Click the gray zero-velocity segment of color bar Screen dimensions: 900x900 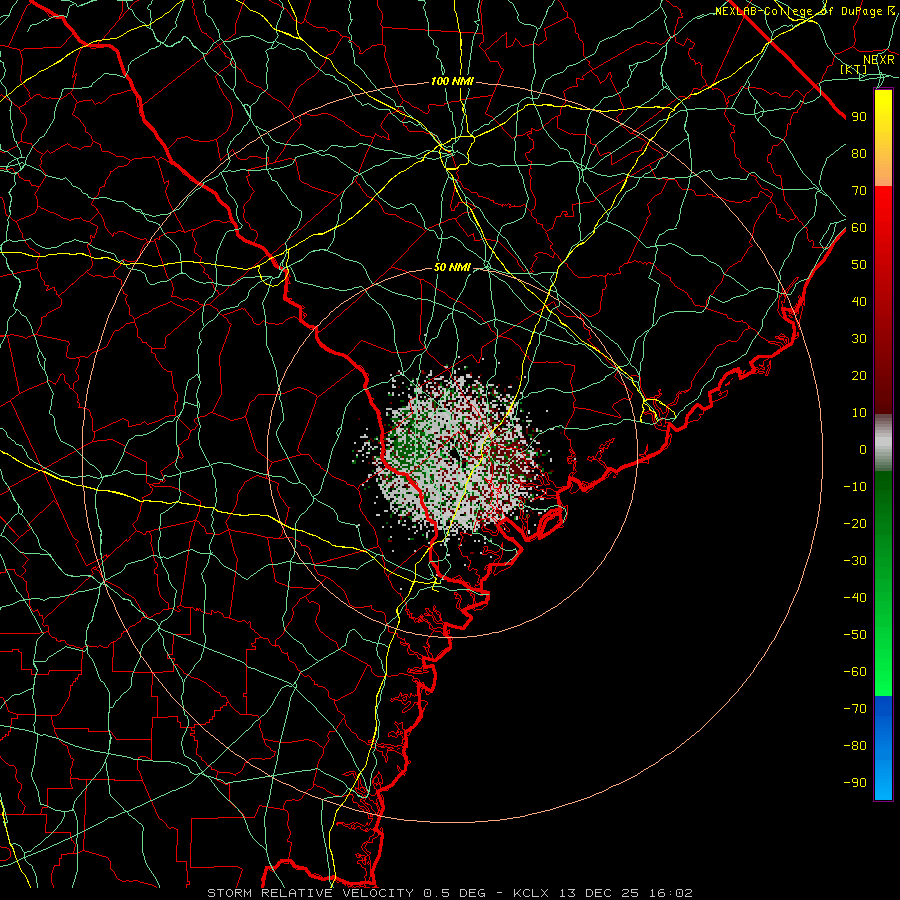(x=883, y=443)
